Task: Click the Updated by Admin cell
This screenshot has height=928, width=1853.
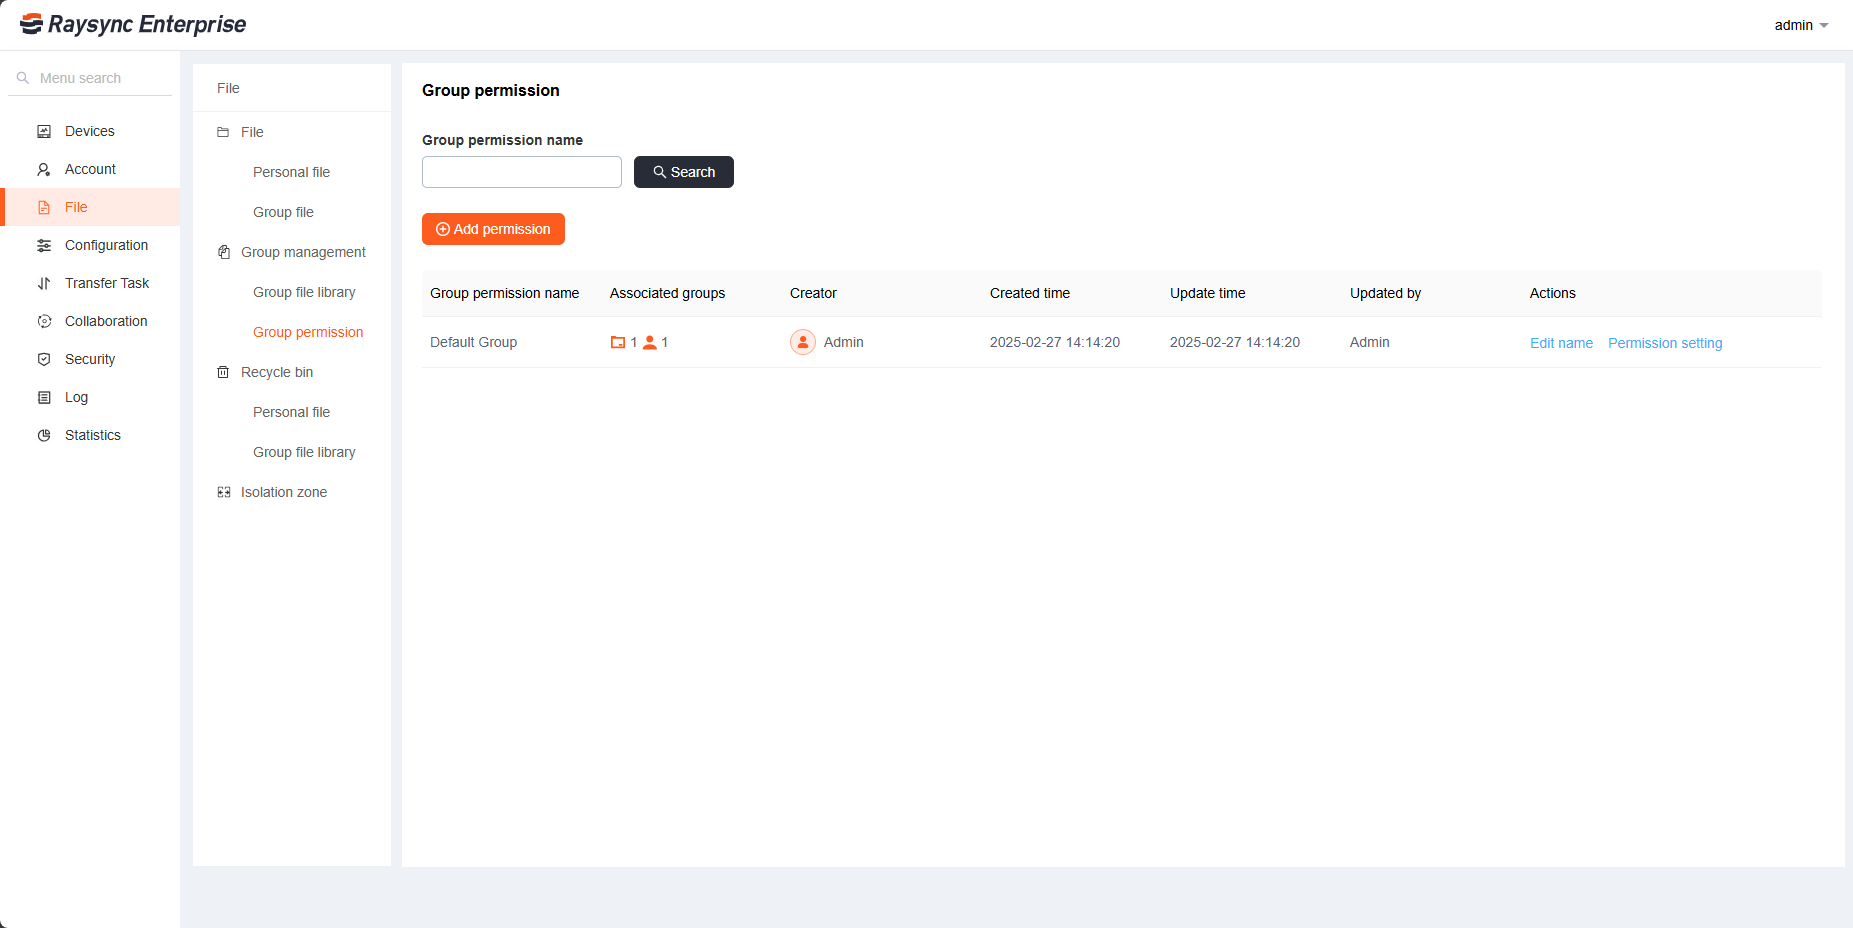Action: (1369, 342)
